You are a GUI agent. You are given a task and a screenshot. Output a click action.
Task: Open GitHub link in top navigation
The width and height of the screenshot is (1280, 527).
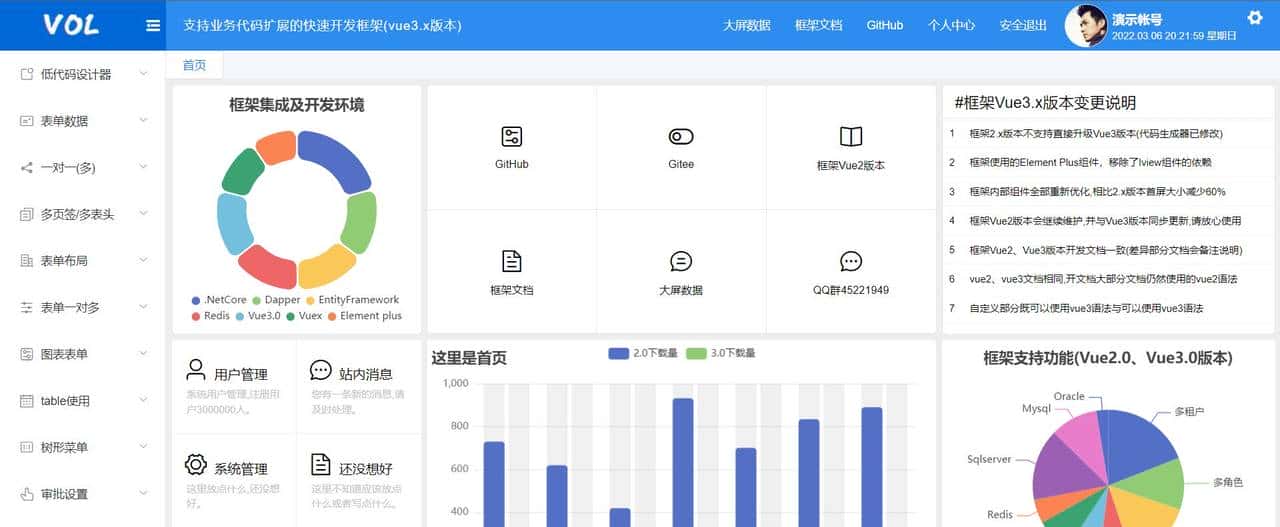(885, 26)
